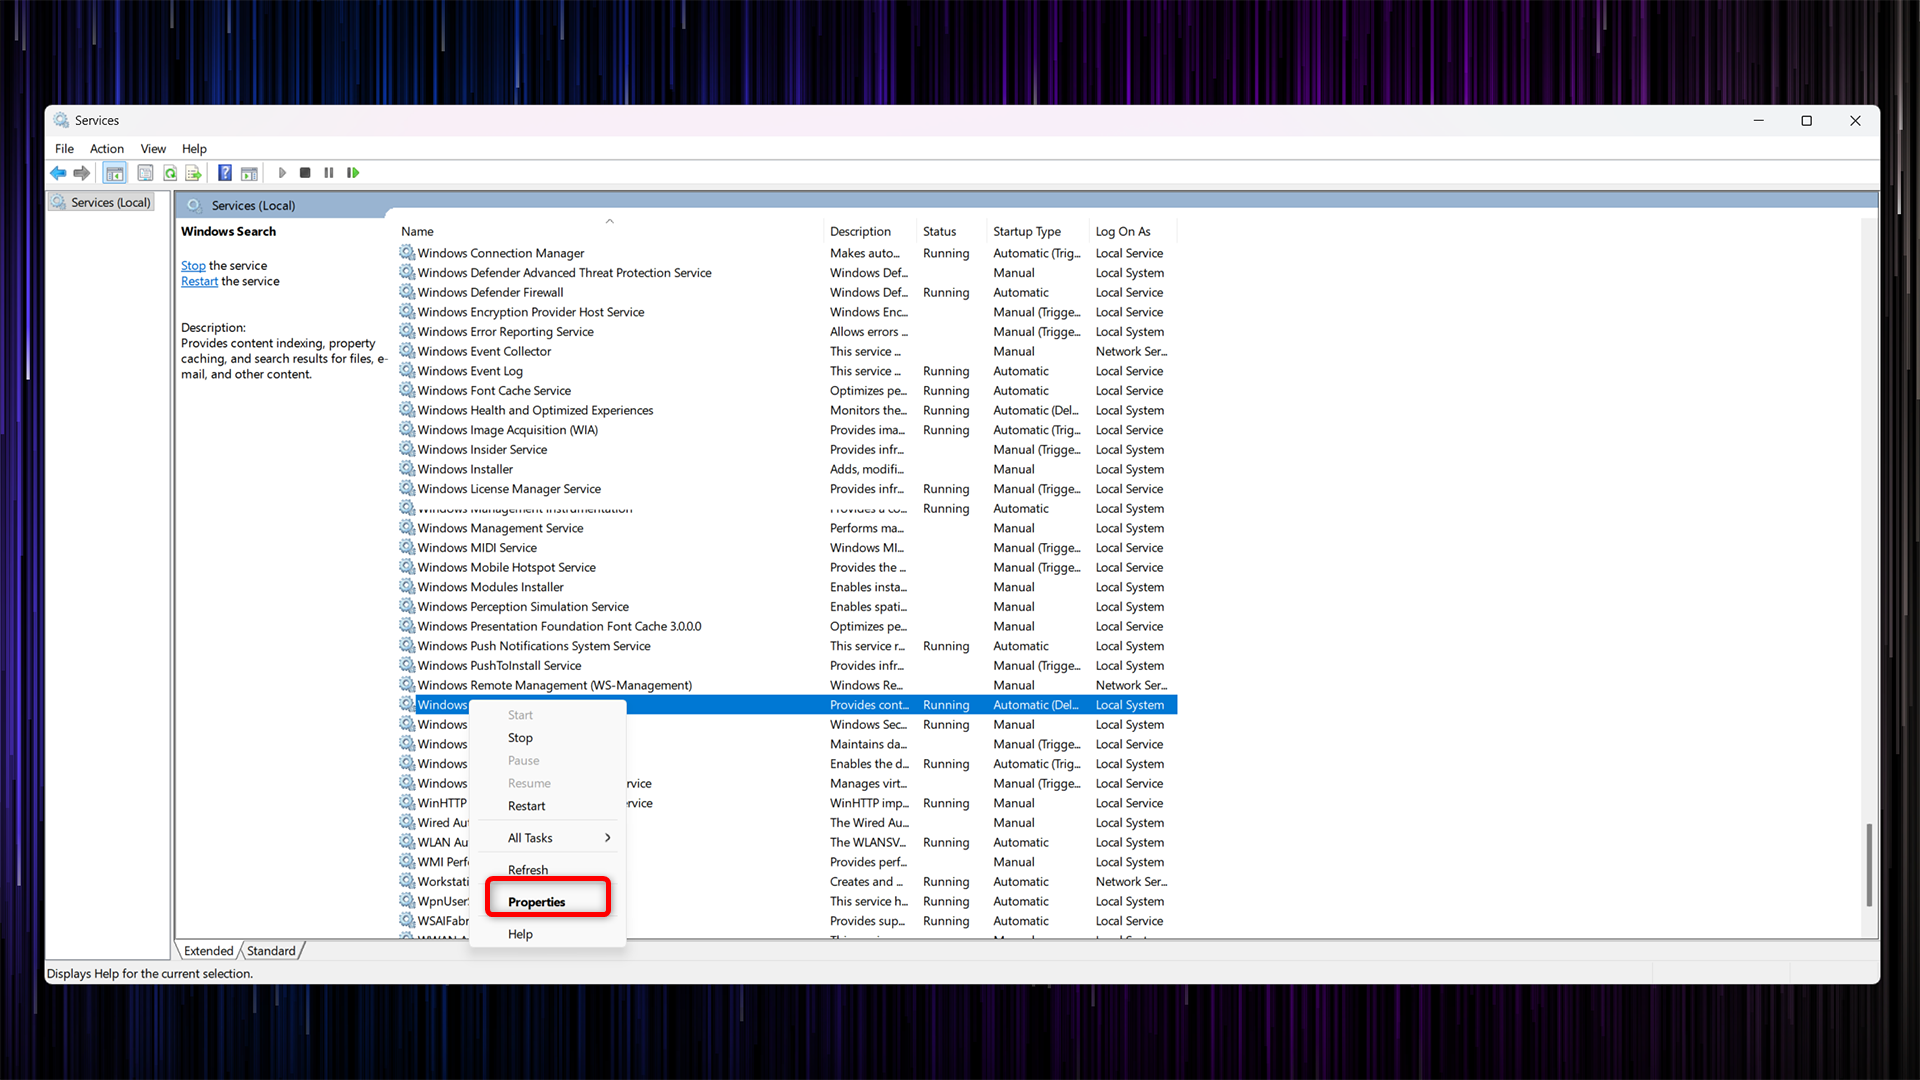
Task: Select the Windows Event Collector row
Action: pyautogui.click(x=787, y=351)
